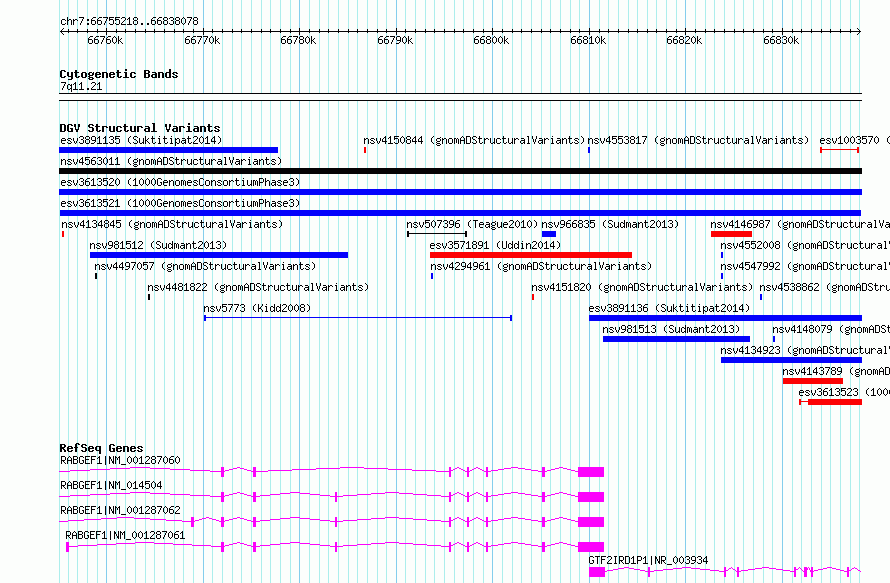
Task: Select the nsv4143789 red variant bar
Action: (x=813, y=381)
